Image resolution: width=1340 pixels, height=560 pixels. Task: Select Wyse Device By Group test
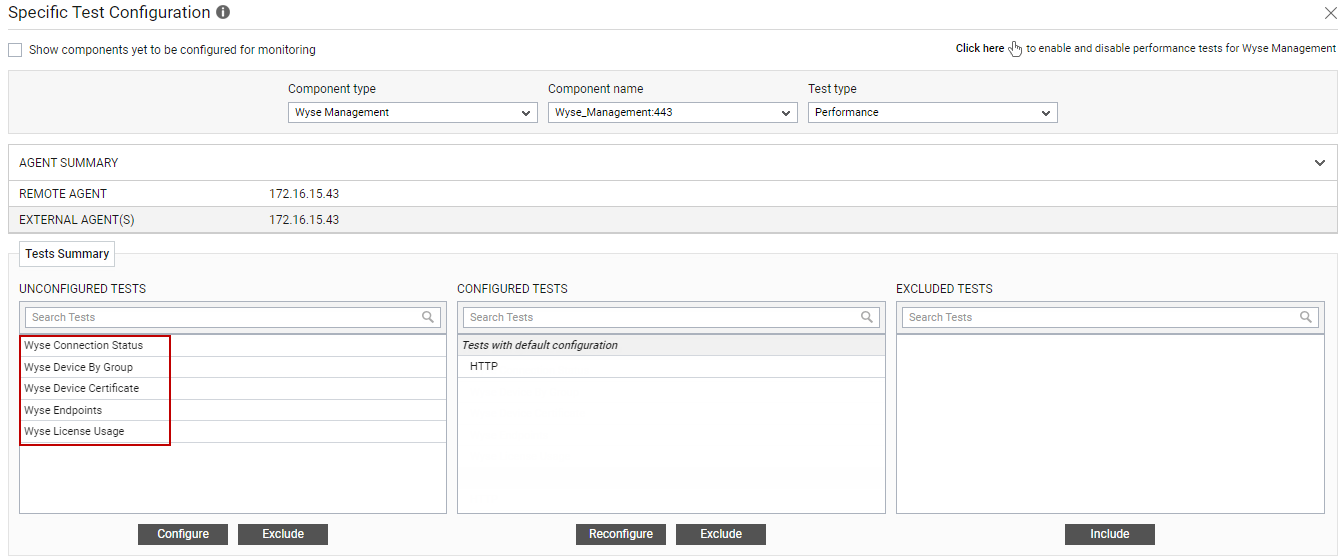coord(233,367)
